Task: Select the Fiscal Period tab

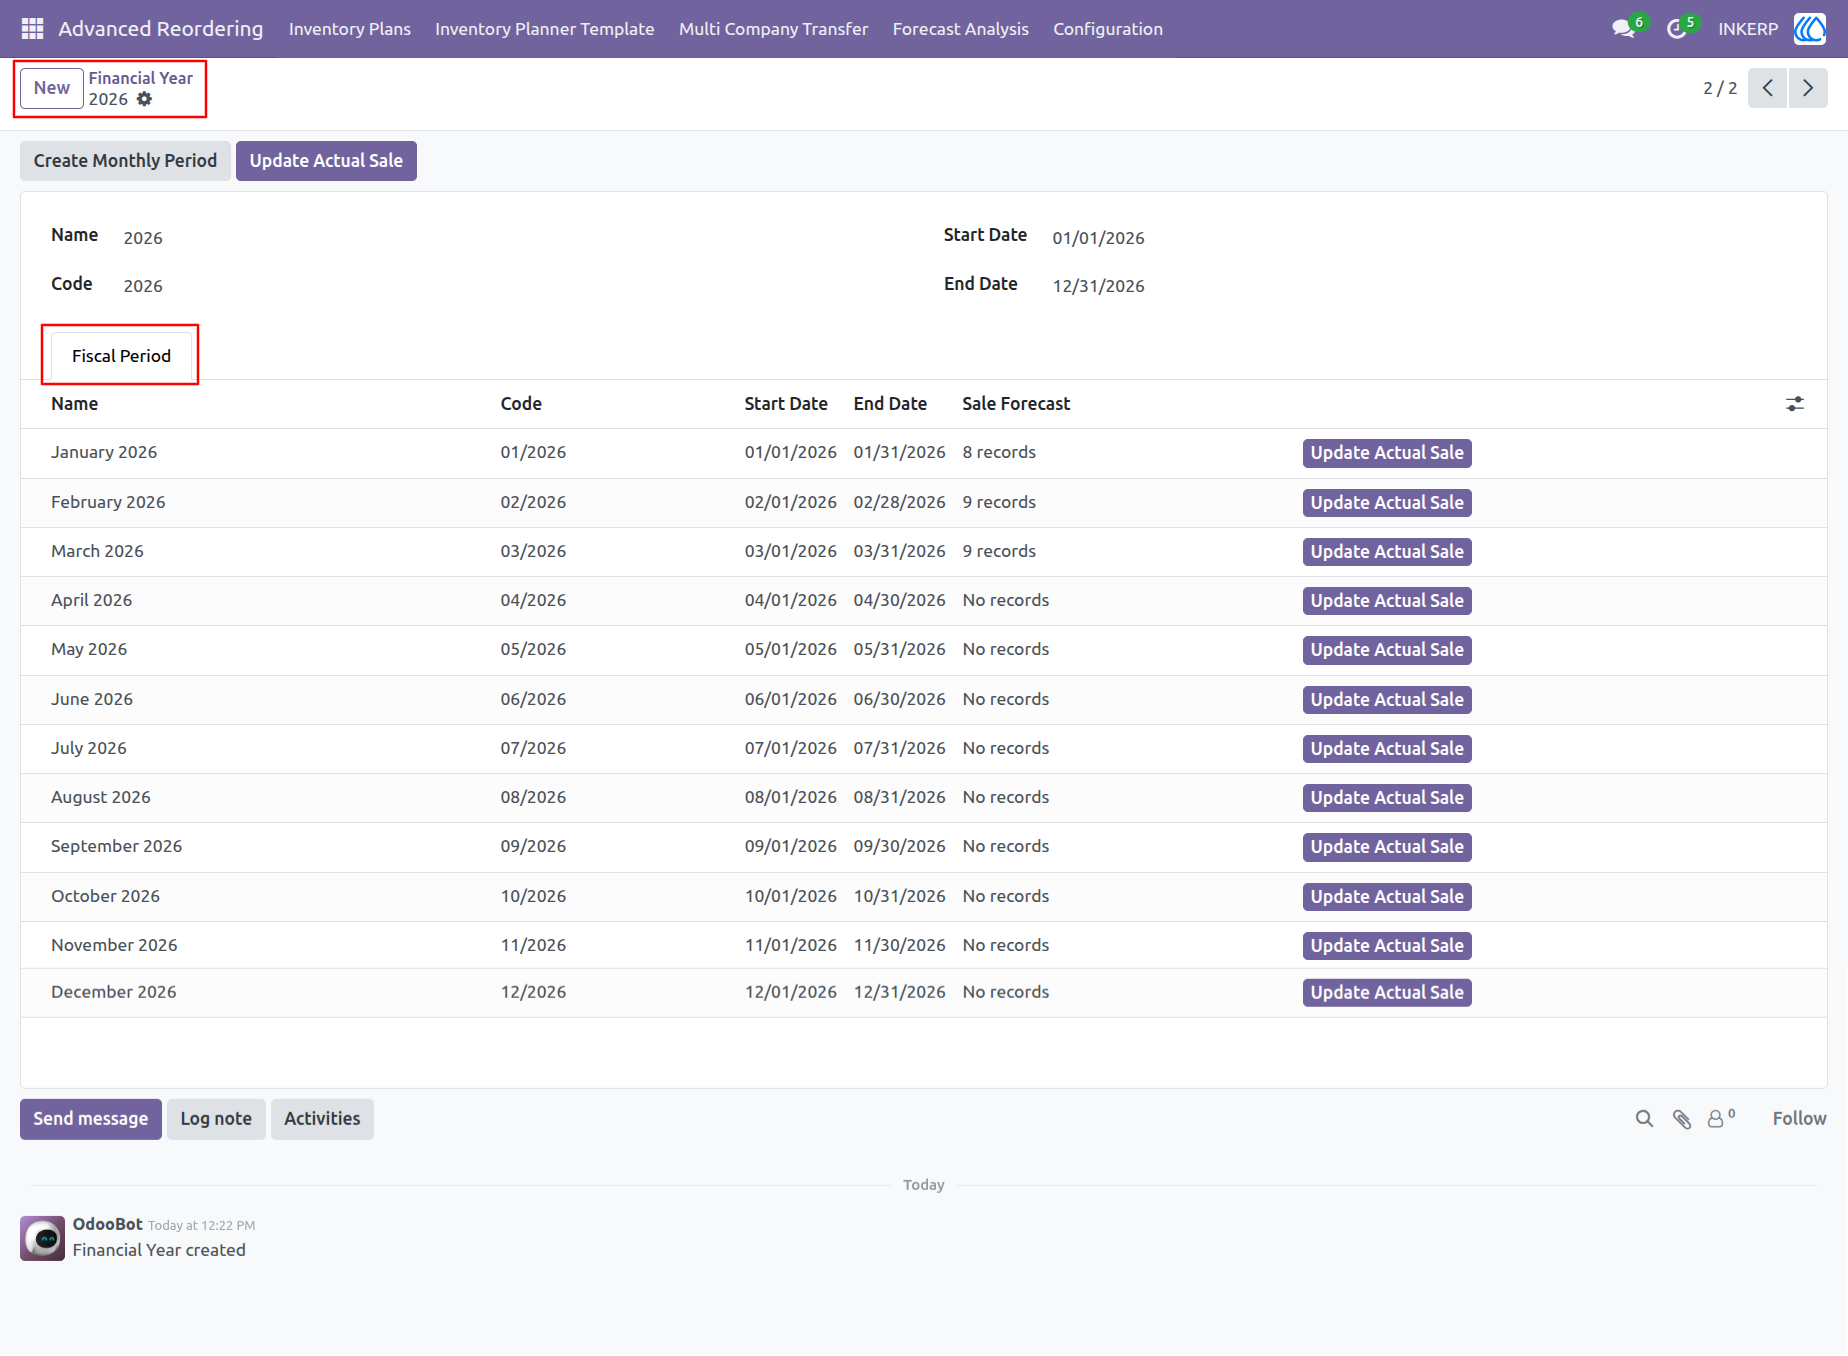Action: [121, 356]
